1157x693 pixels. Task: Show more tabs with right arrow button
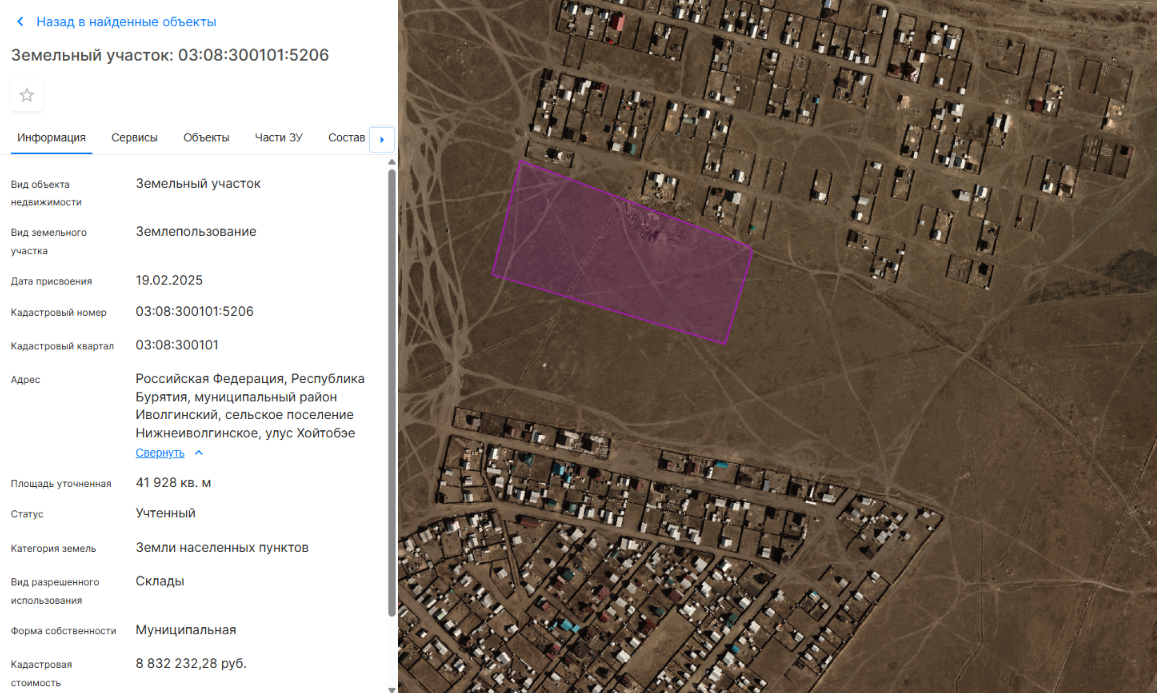[x=382, y=139]
